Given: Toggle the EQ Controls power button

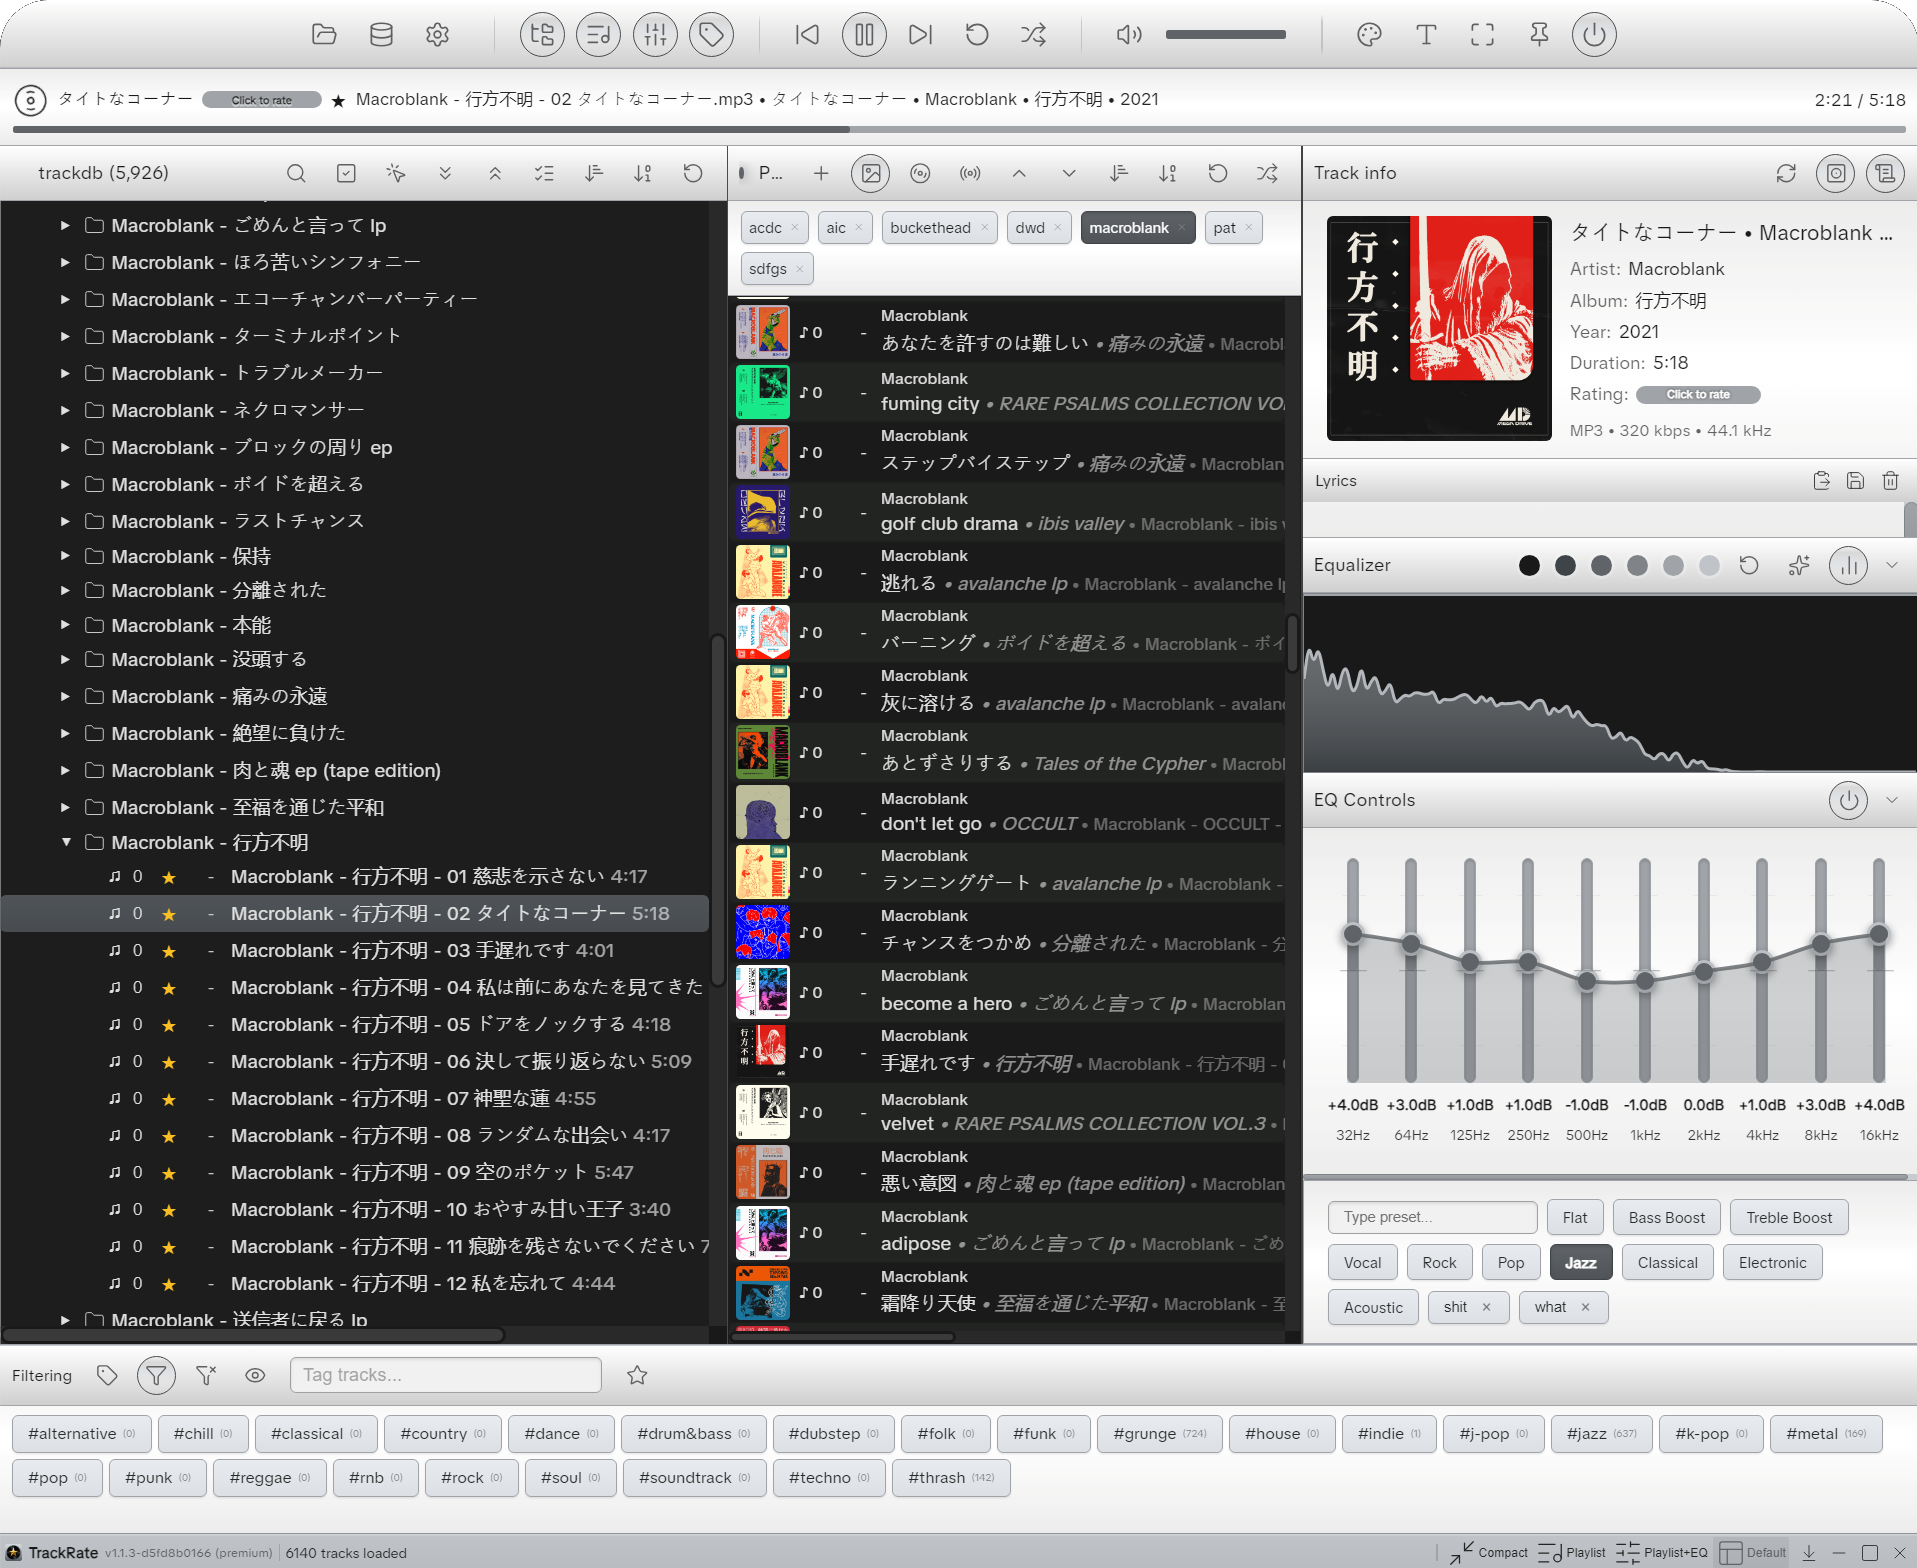Looking at the screenshot, I should (1848, 800).
